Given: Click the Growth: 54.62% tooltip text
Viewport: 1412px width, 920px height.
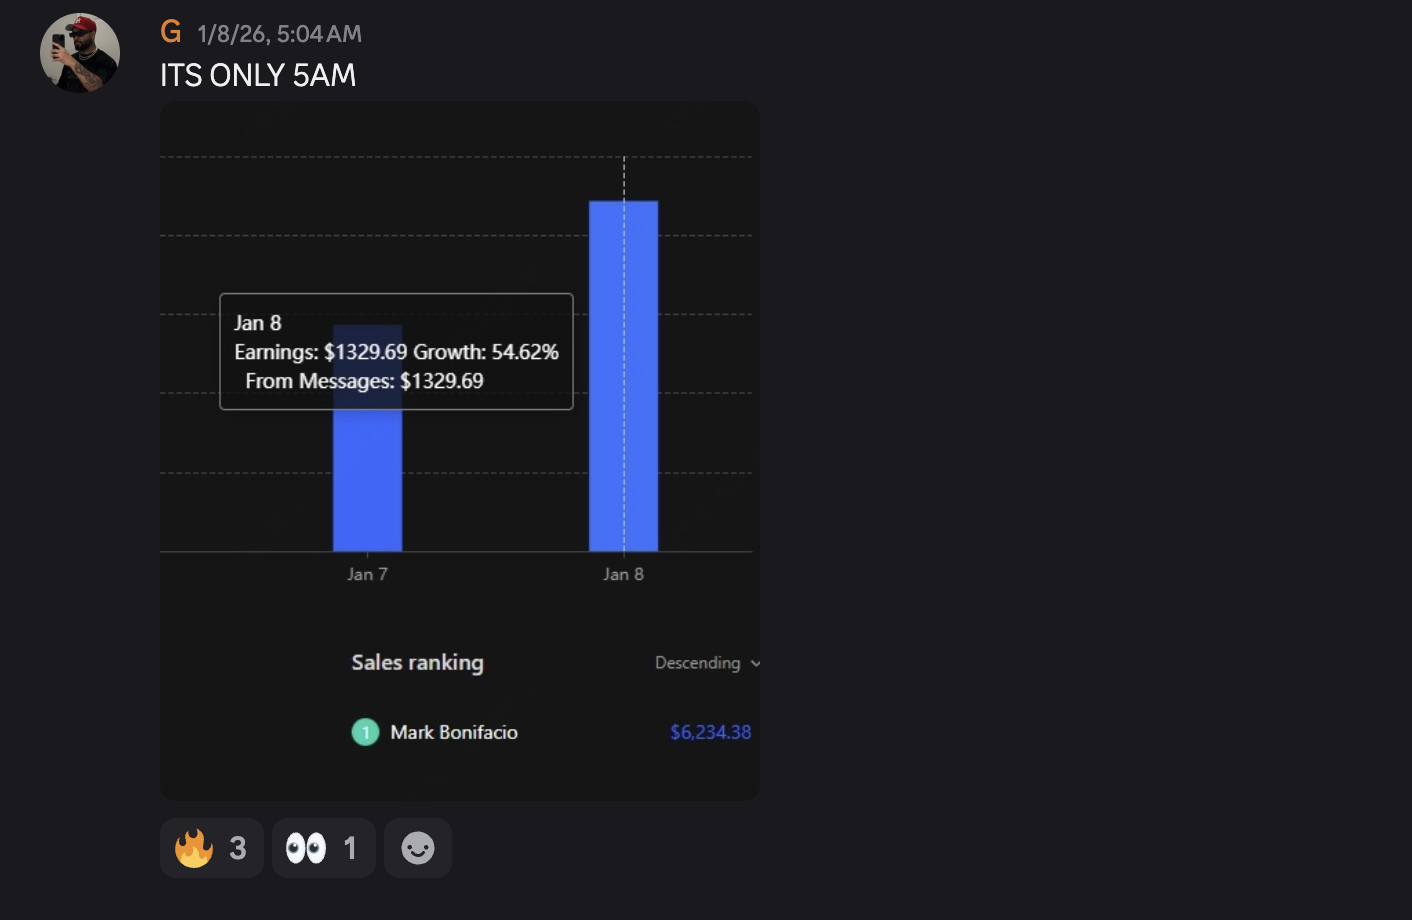Looking at the screenshot, I should pyautogui.click(x=486, y=352).
